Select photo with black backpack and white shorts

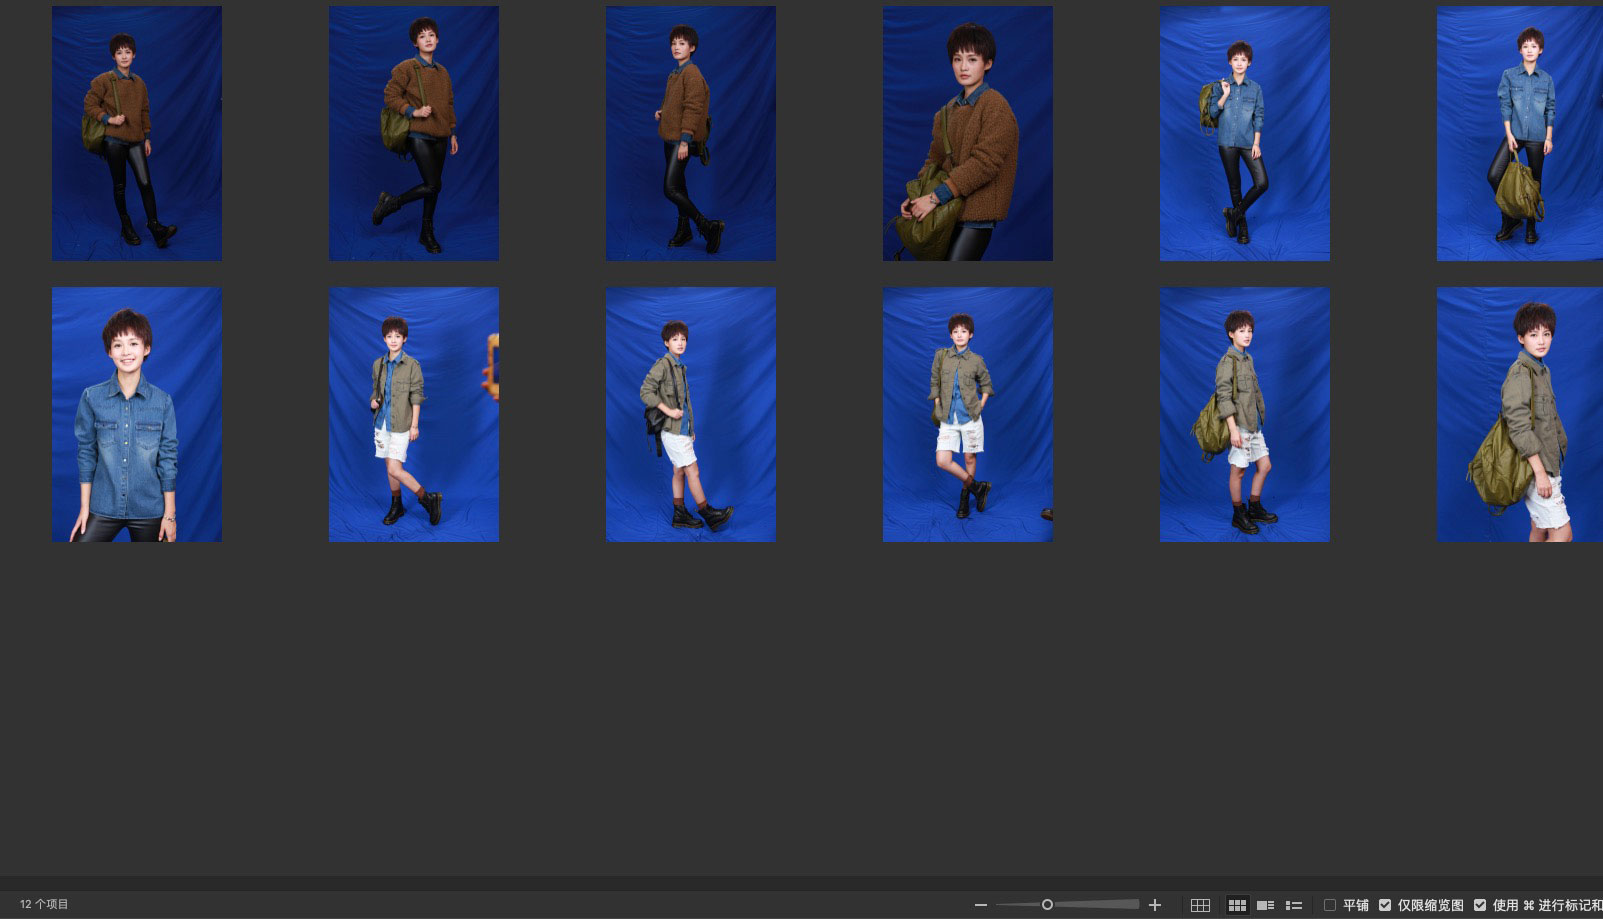[690, 414]
